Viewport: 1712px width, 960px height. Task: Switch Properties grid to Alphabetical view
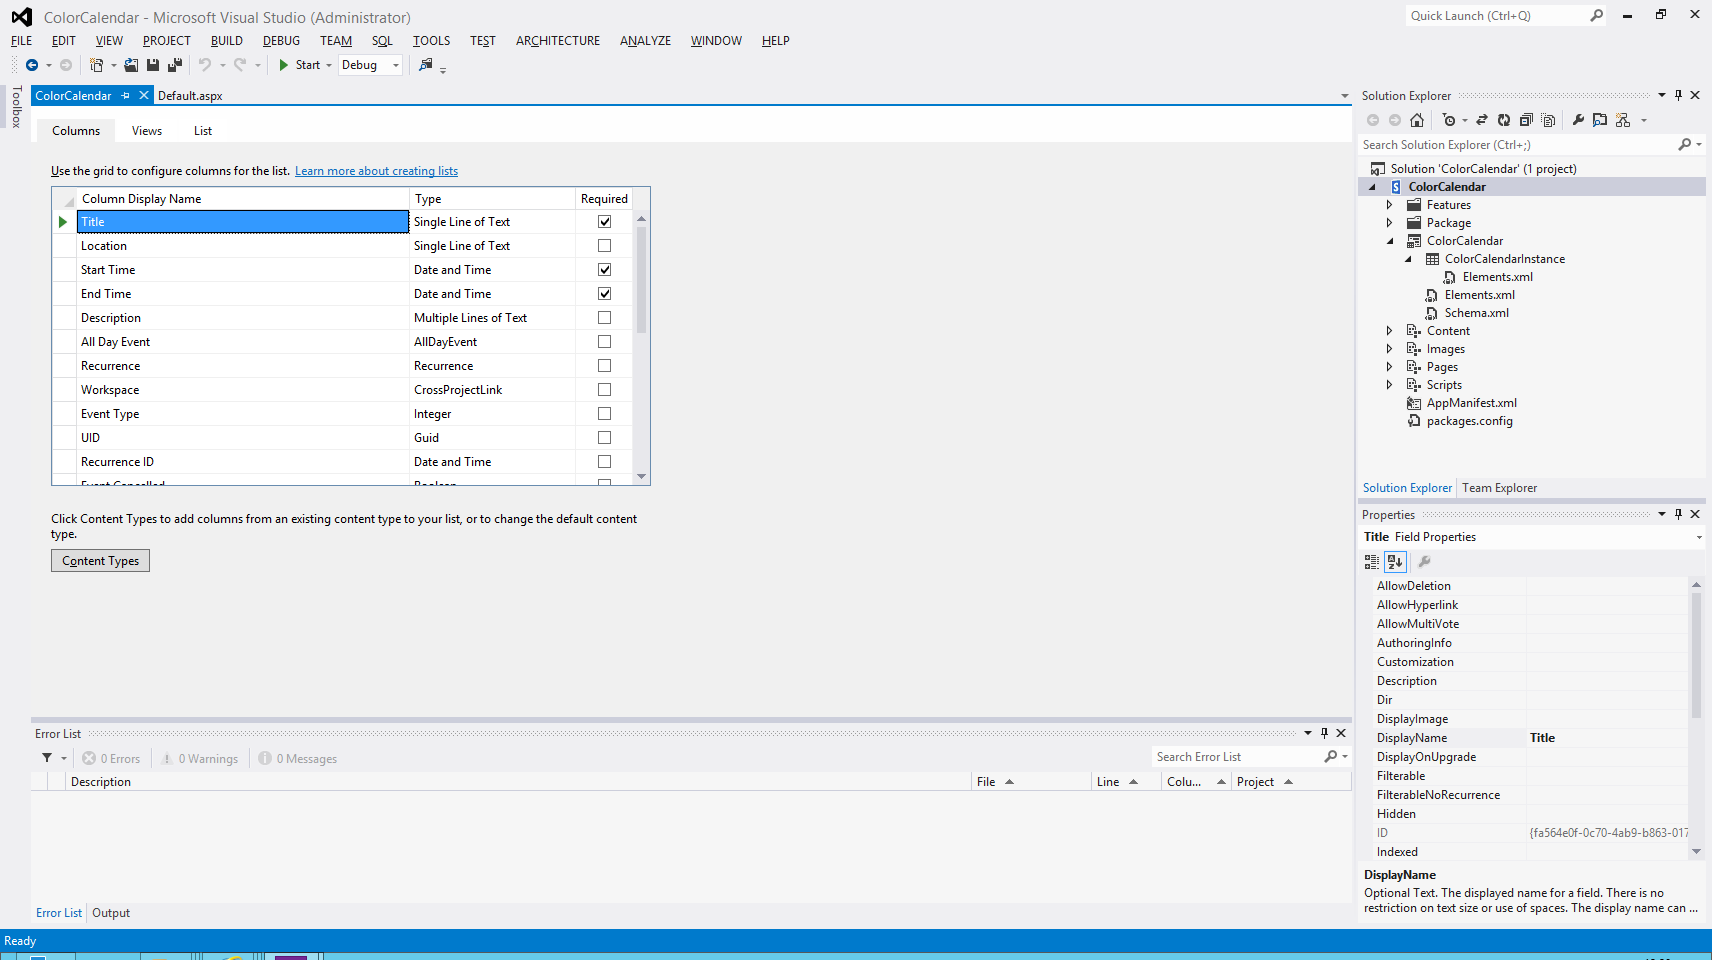click(1396, 562)
